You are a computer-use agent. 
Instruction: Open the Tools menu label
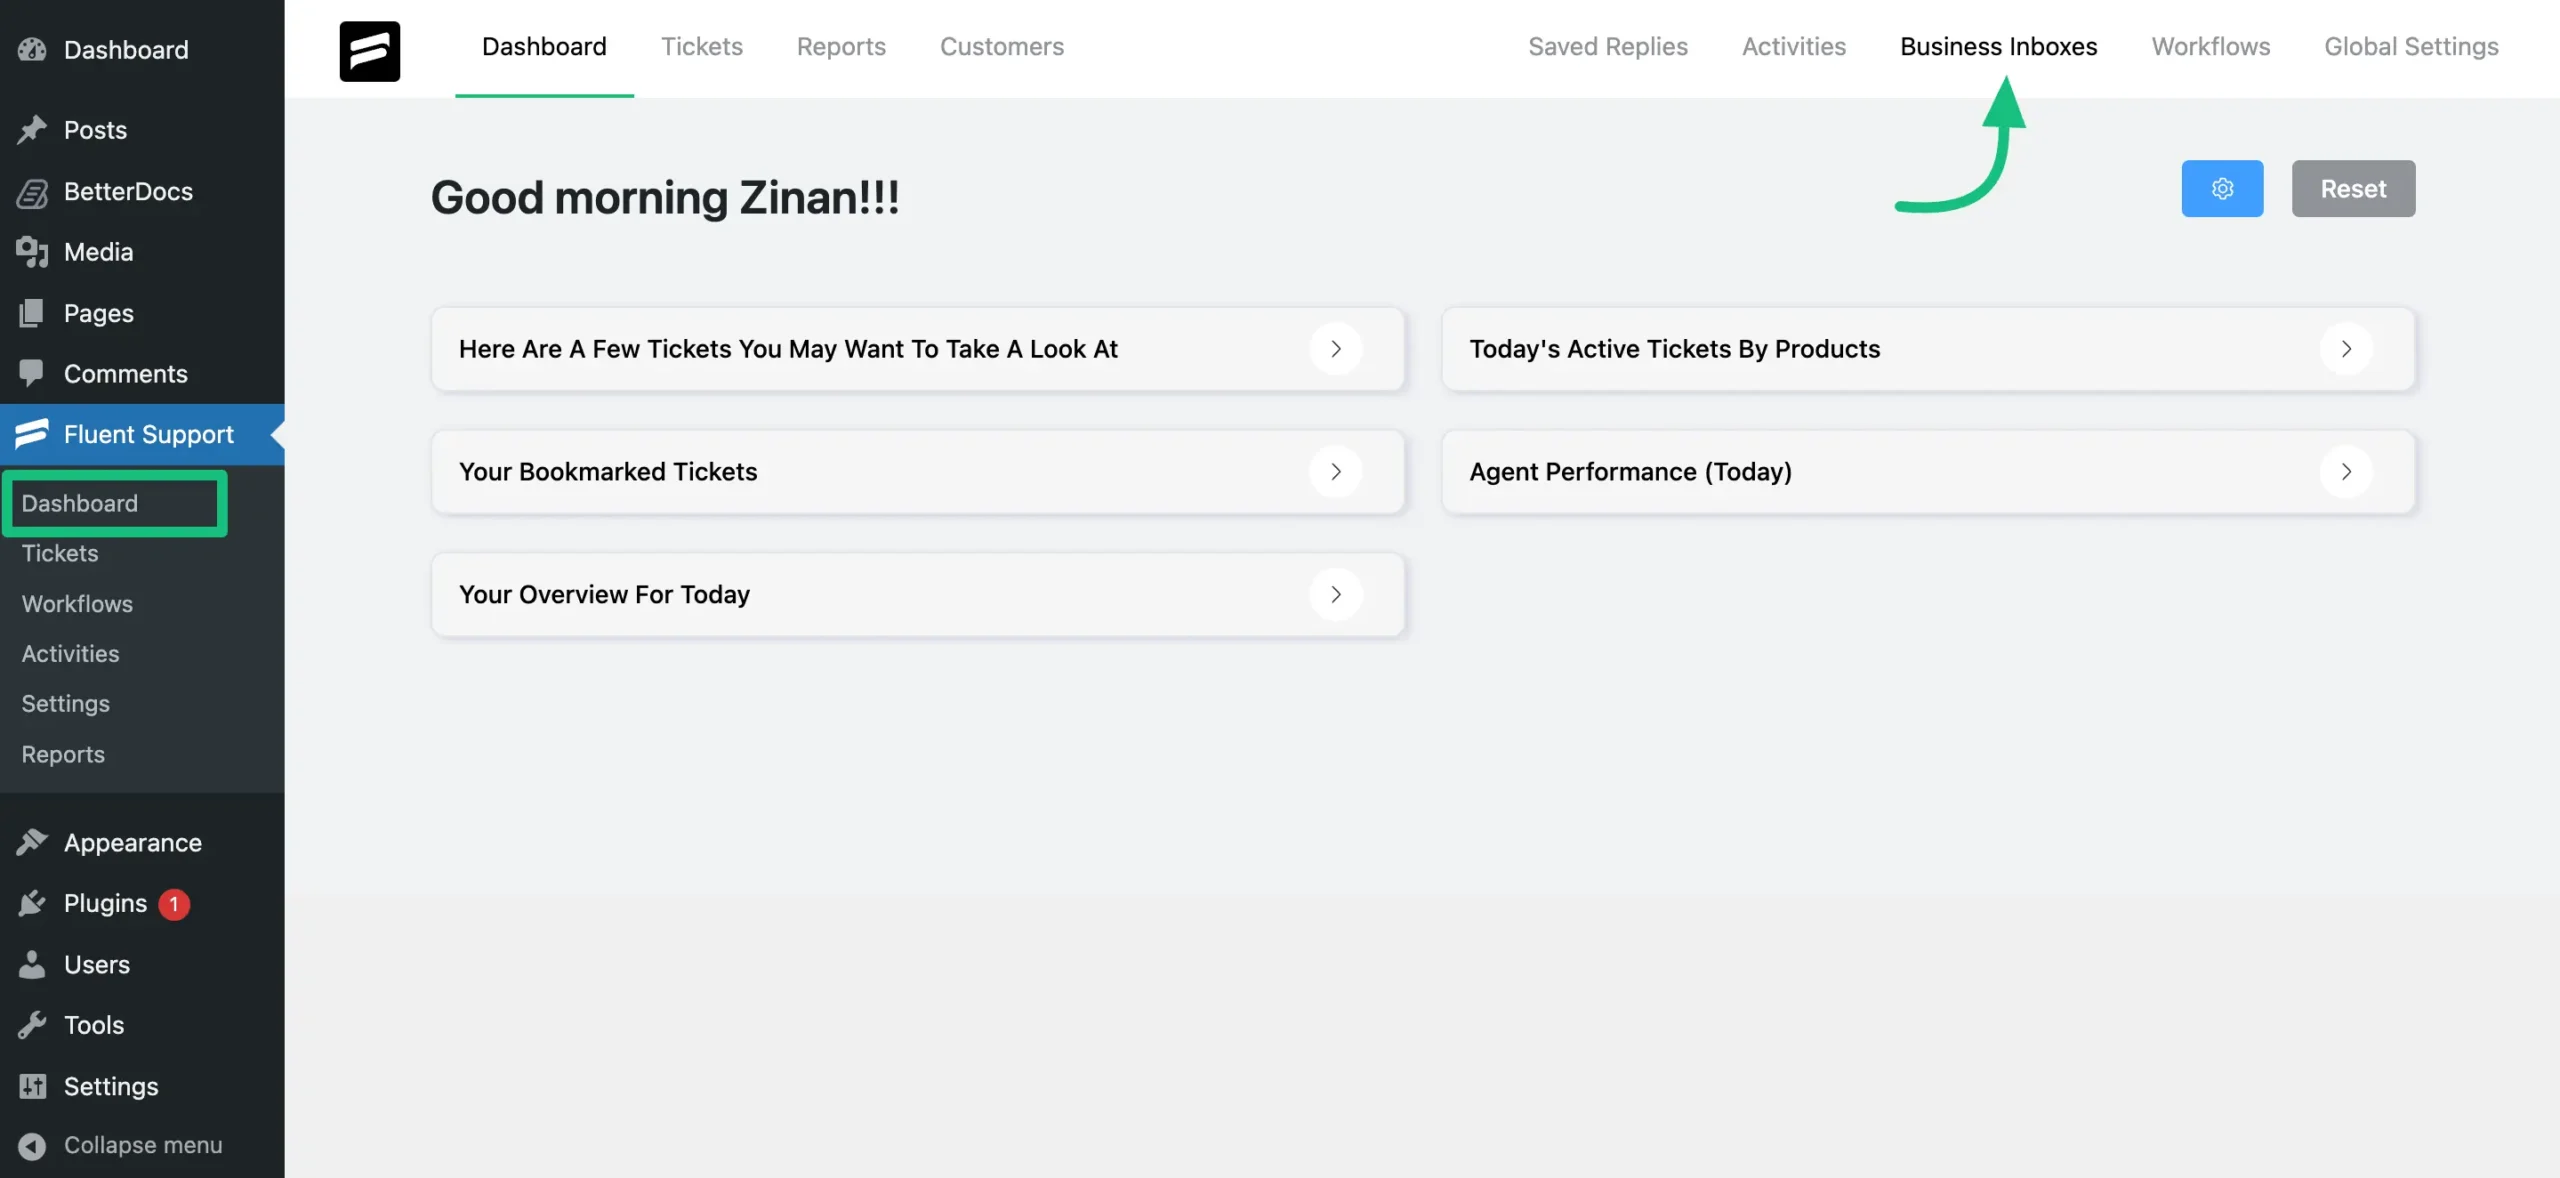coord(94,1025)
